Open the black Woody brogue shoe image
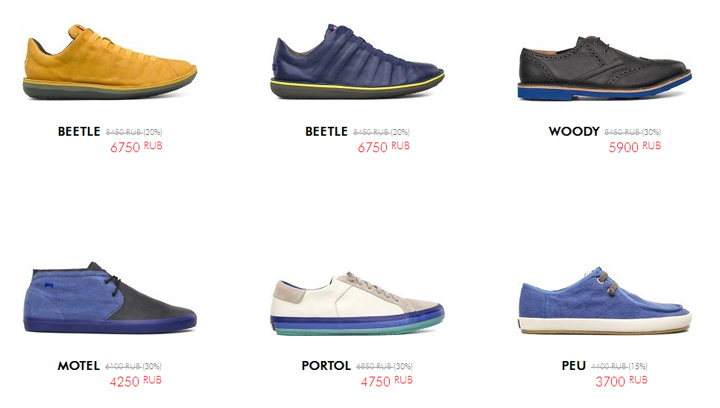 point(605,68)
